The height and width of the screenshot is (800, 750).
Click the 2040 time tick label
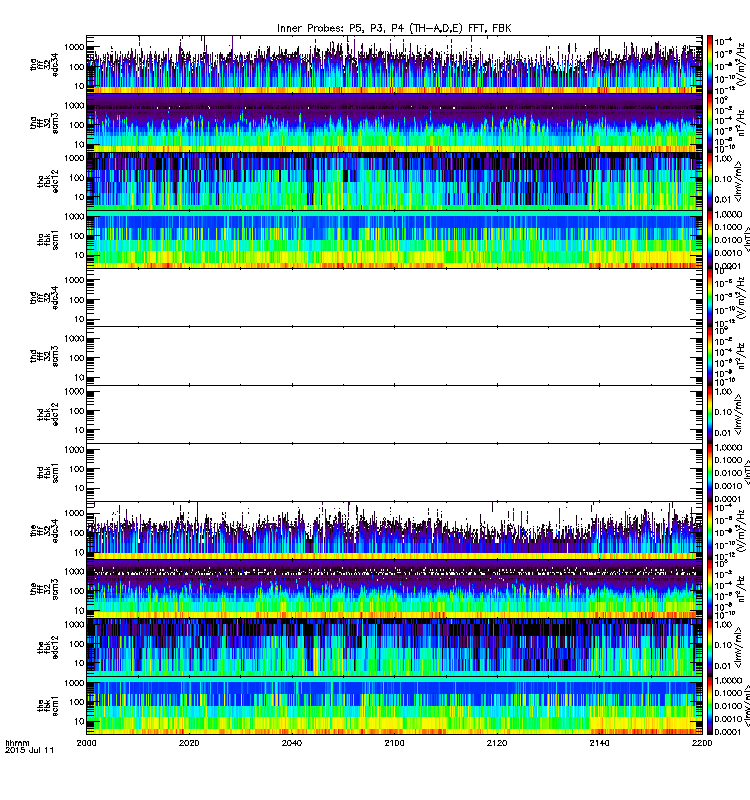pos(291,743)
